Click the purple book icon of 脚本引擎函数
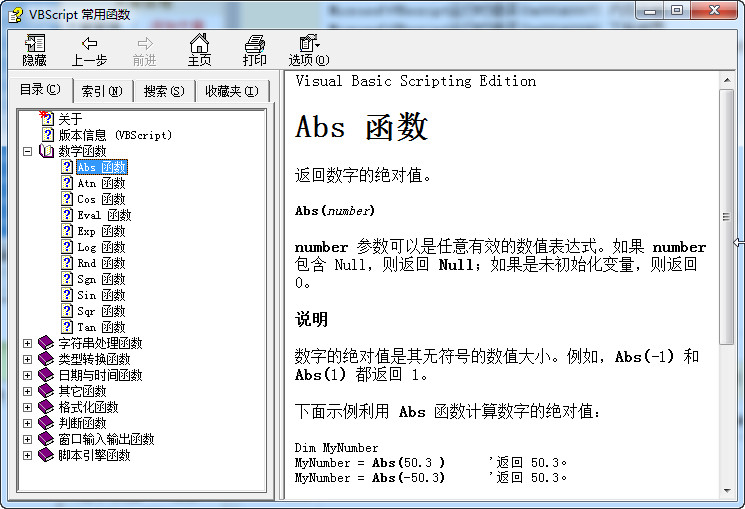Viewport: 745px width, 509px height. point(46,455)
